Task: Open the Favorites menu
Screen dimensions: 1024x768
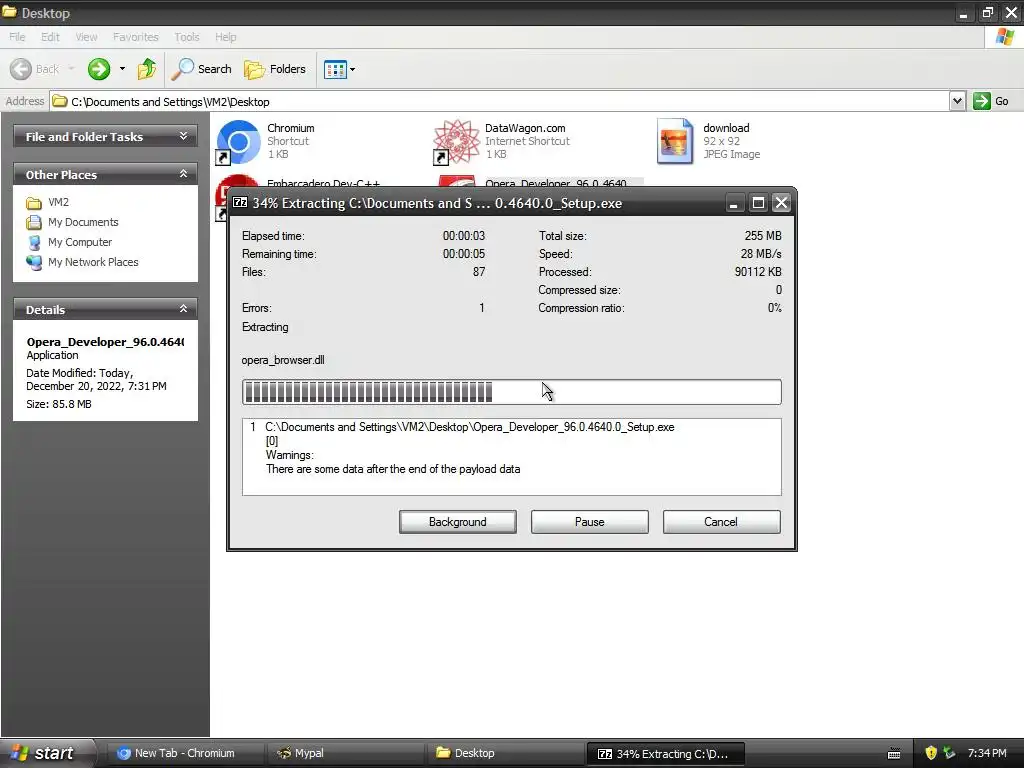Action: 136,37
